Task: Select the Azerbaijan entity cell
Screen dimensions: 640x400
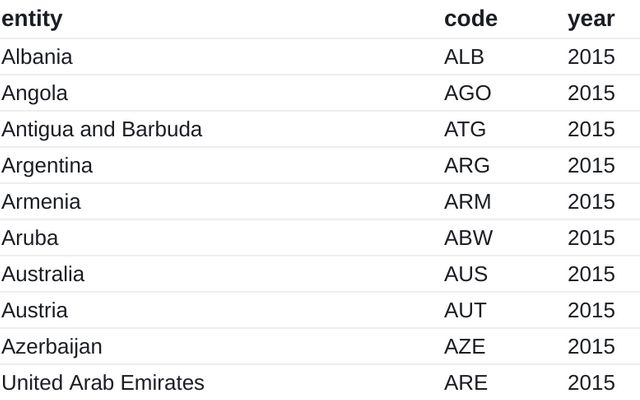Action: [x=52, y=347]
